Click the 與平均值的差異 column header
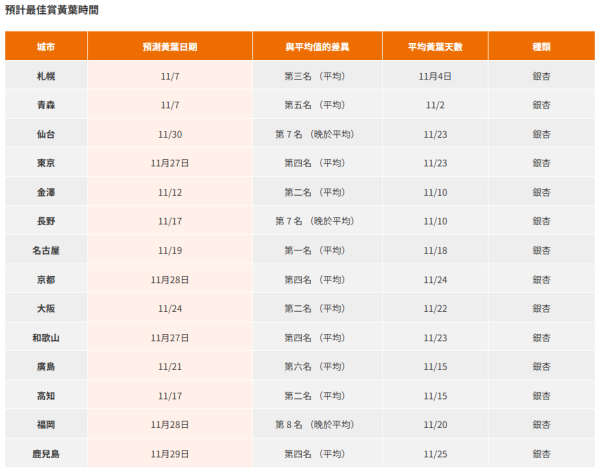 click(314, 47)
